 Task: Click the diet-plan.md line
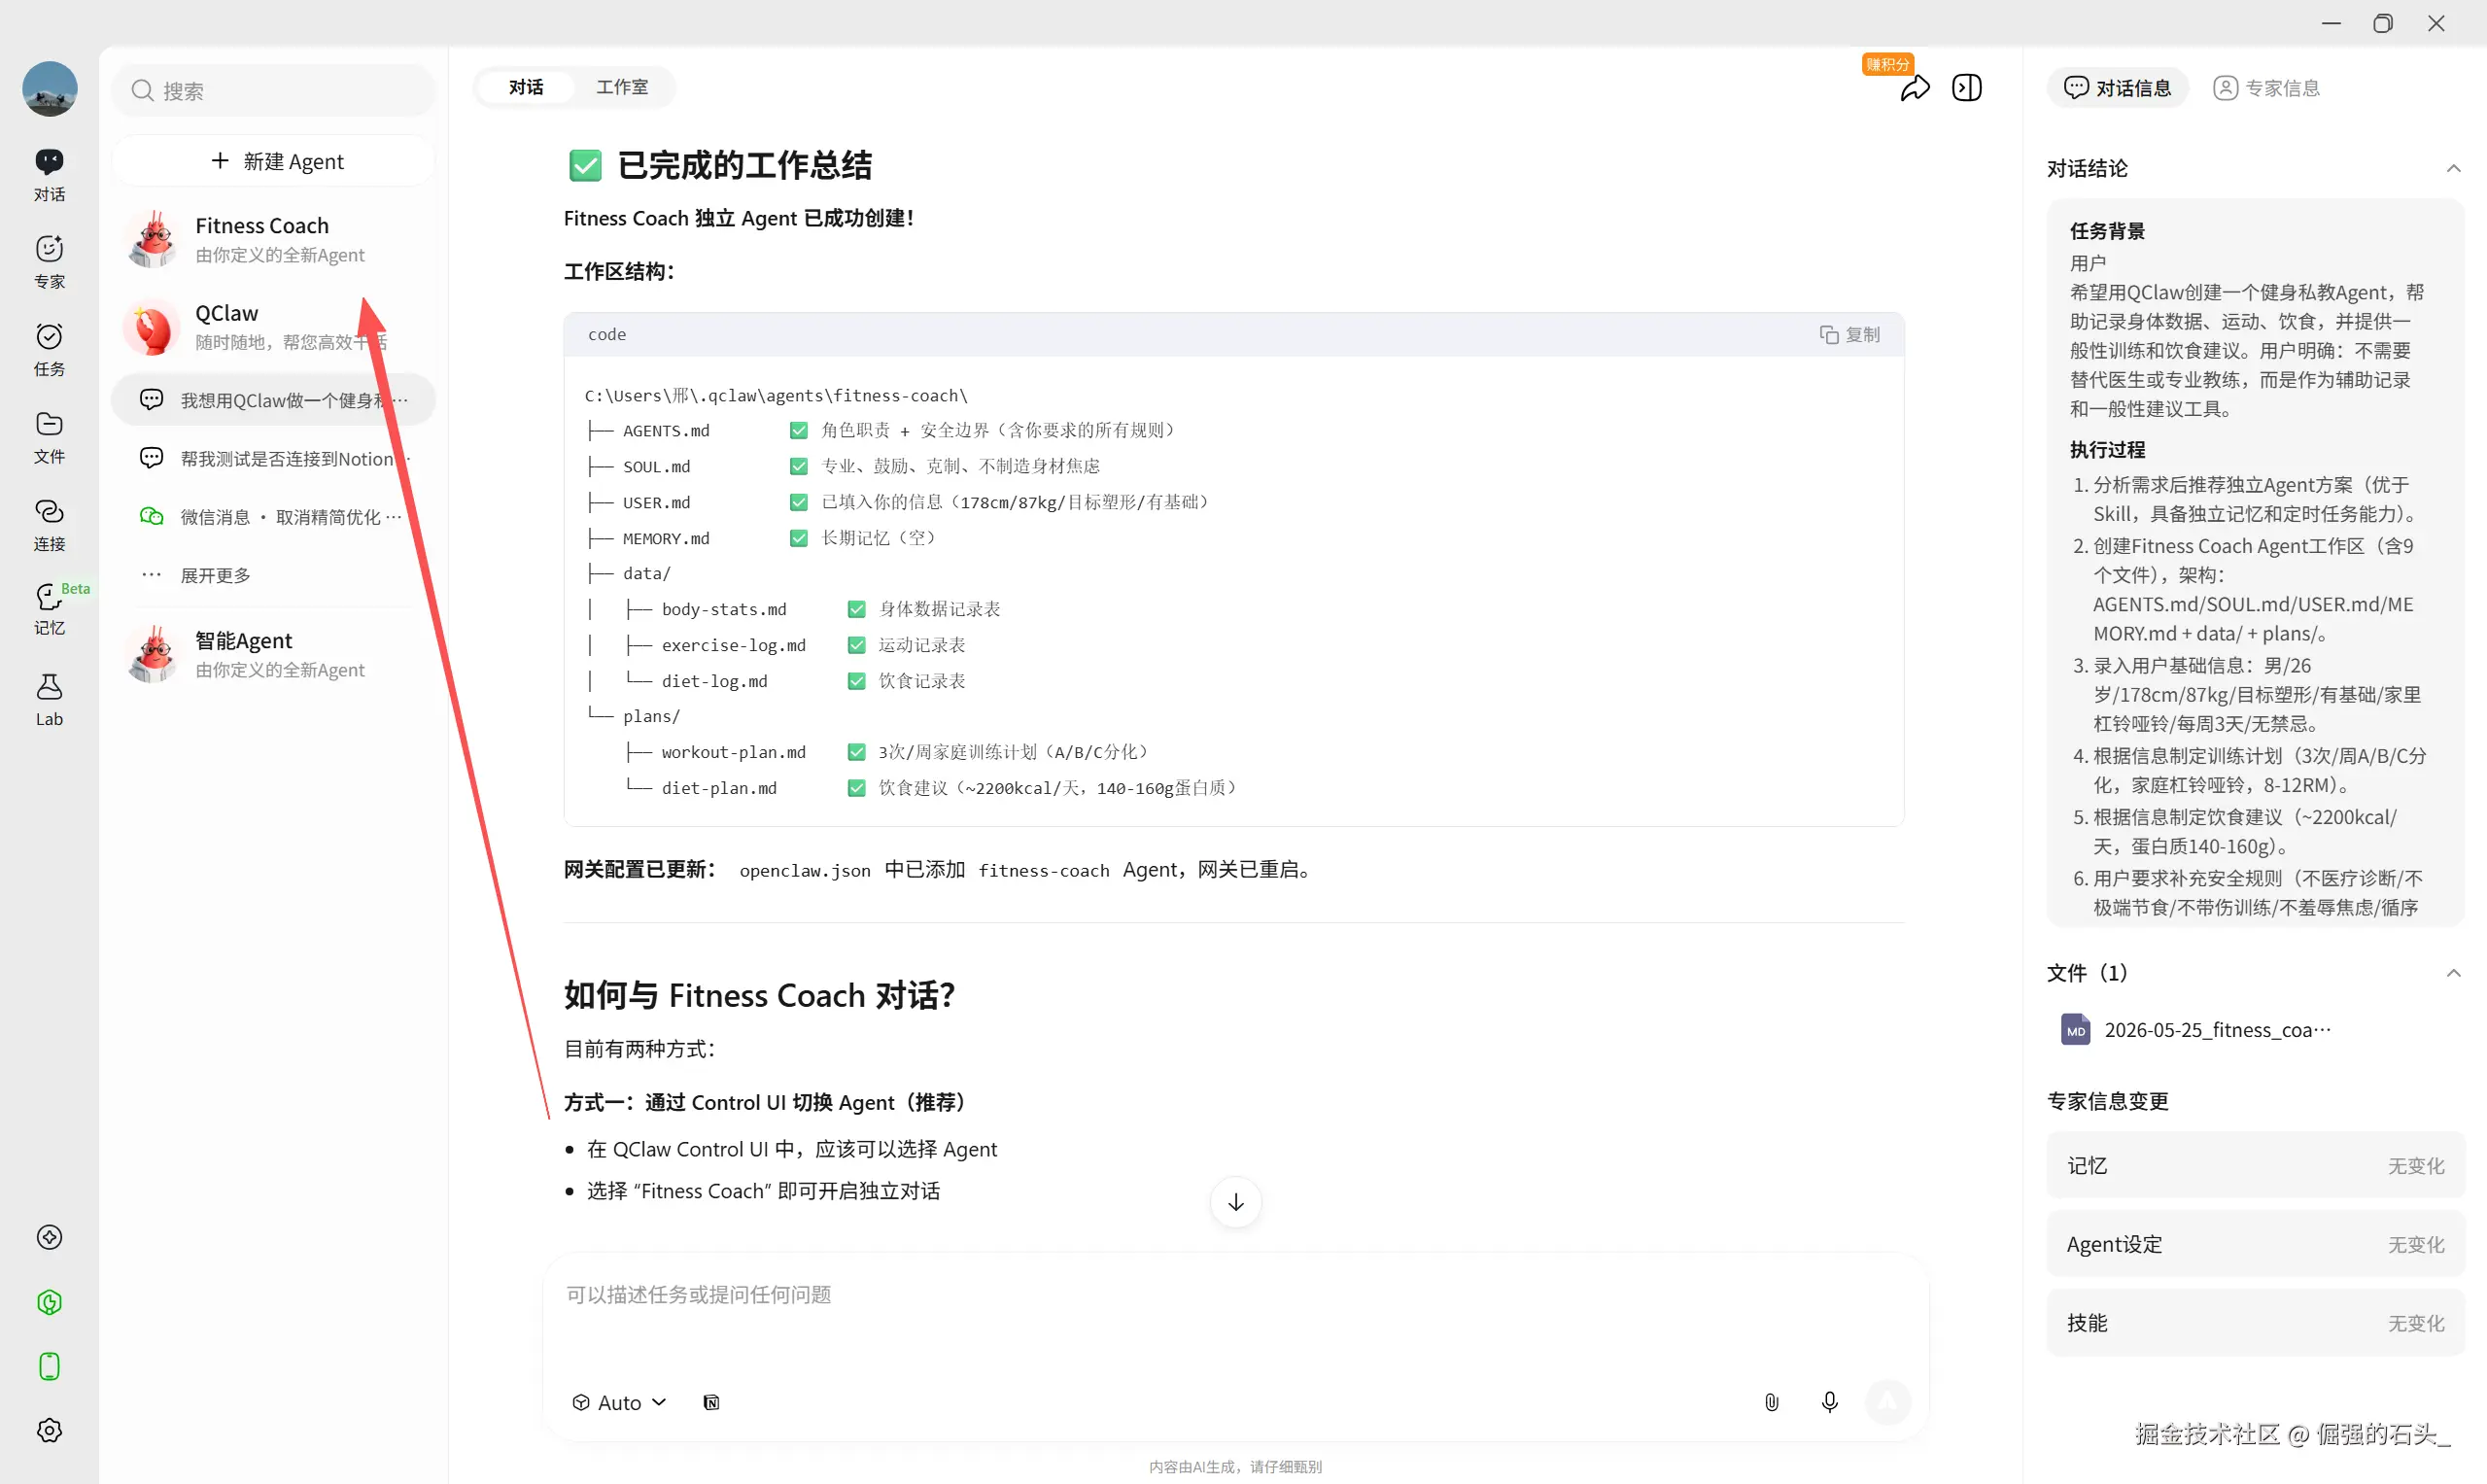932,788
